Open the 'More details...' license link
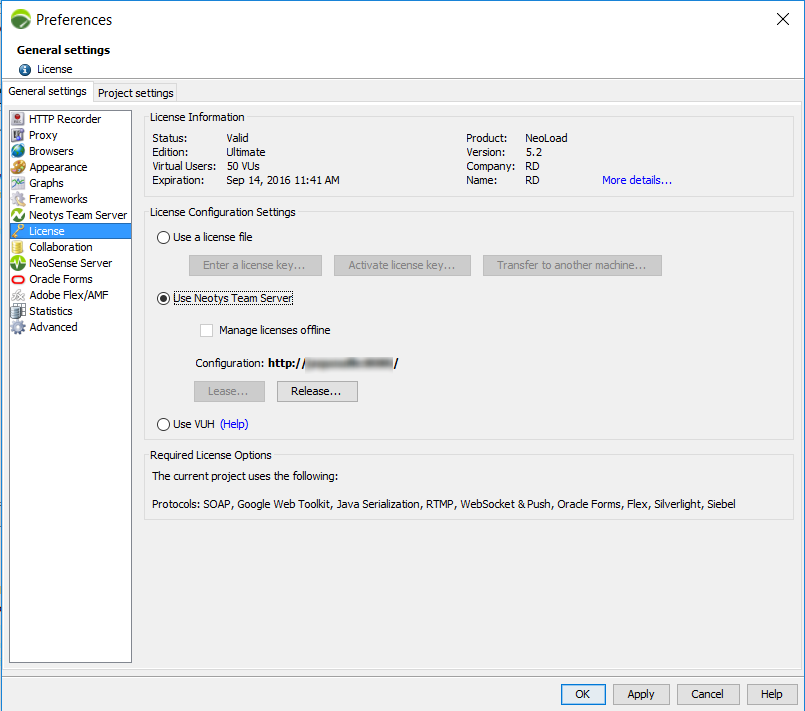This screenshot has width=805, height=711. click(636, 180)
